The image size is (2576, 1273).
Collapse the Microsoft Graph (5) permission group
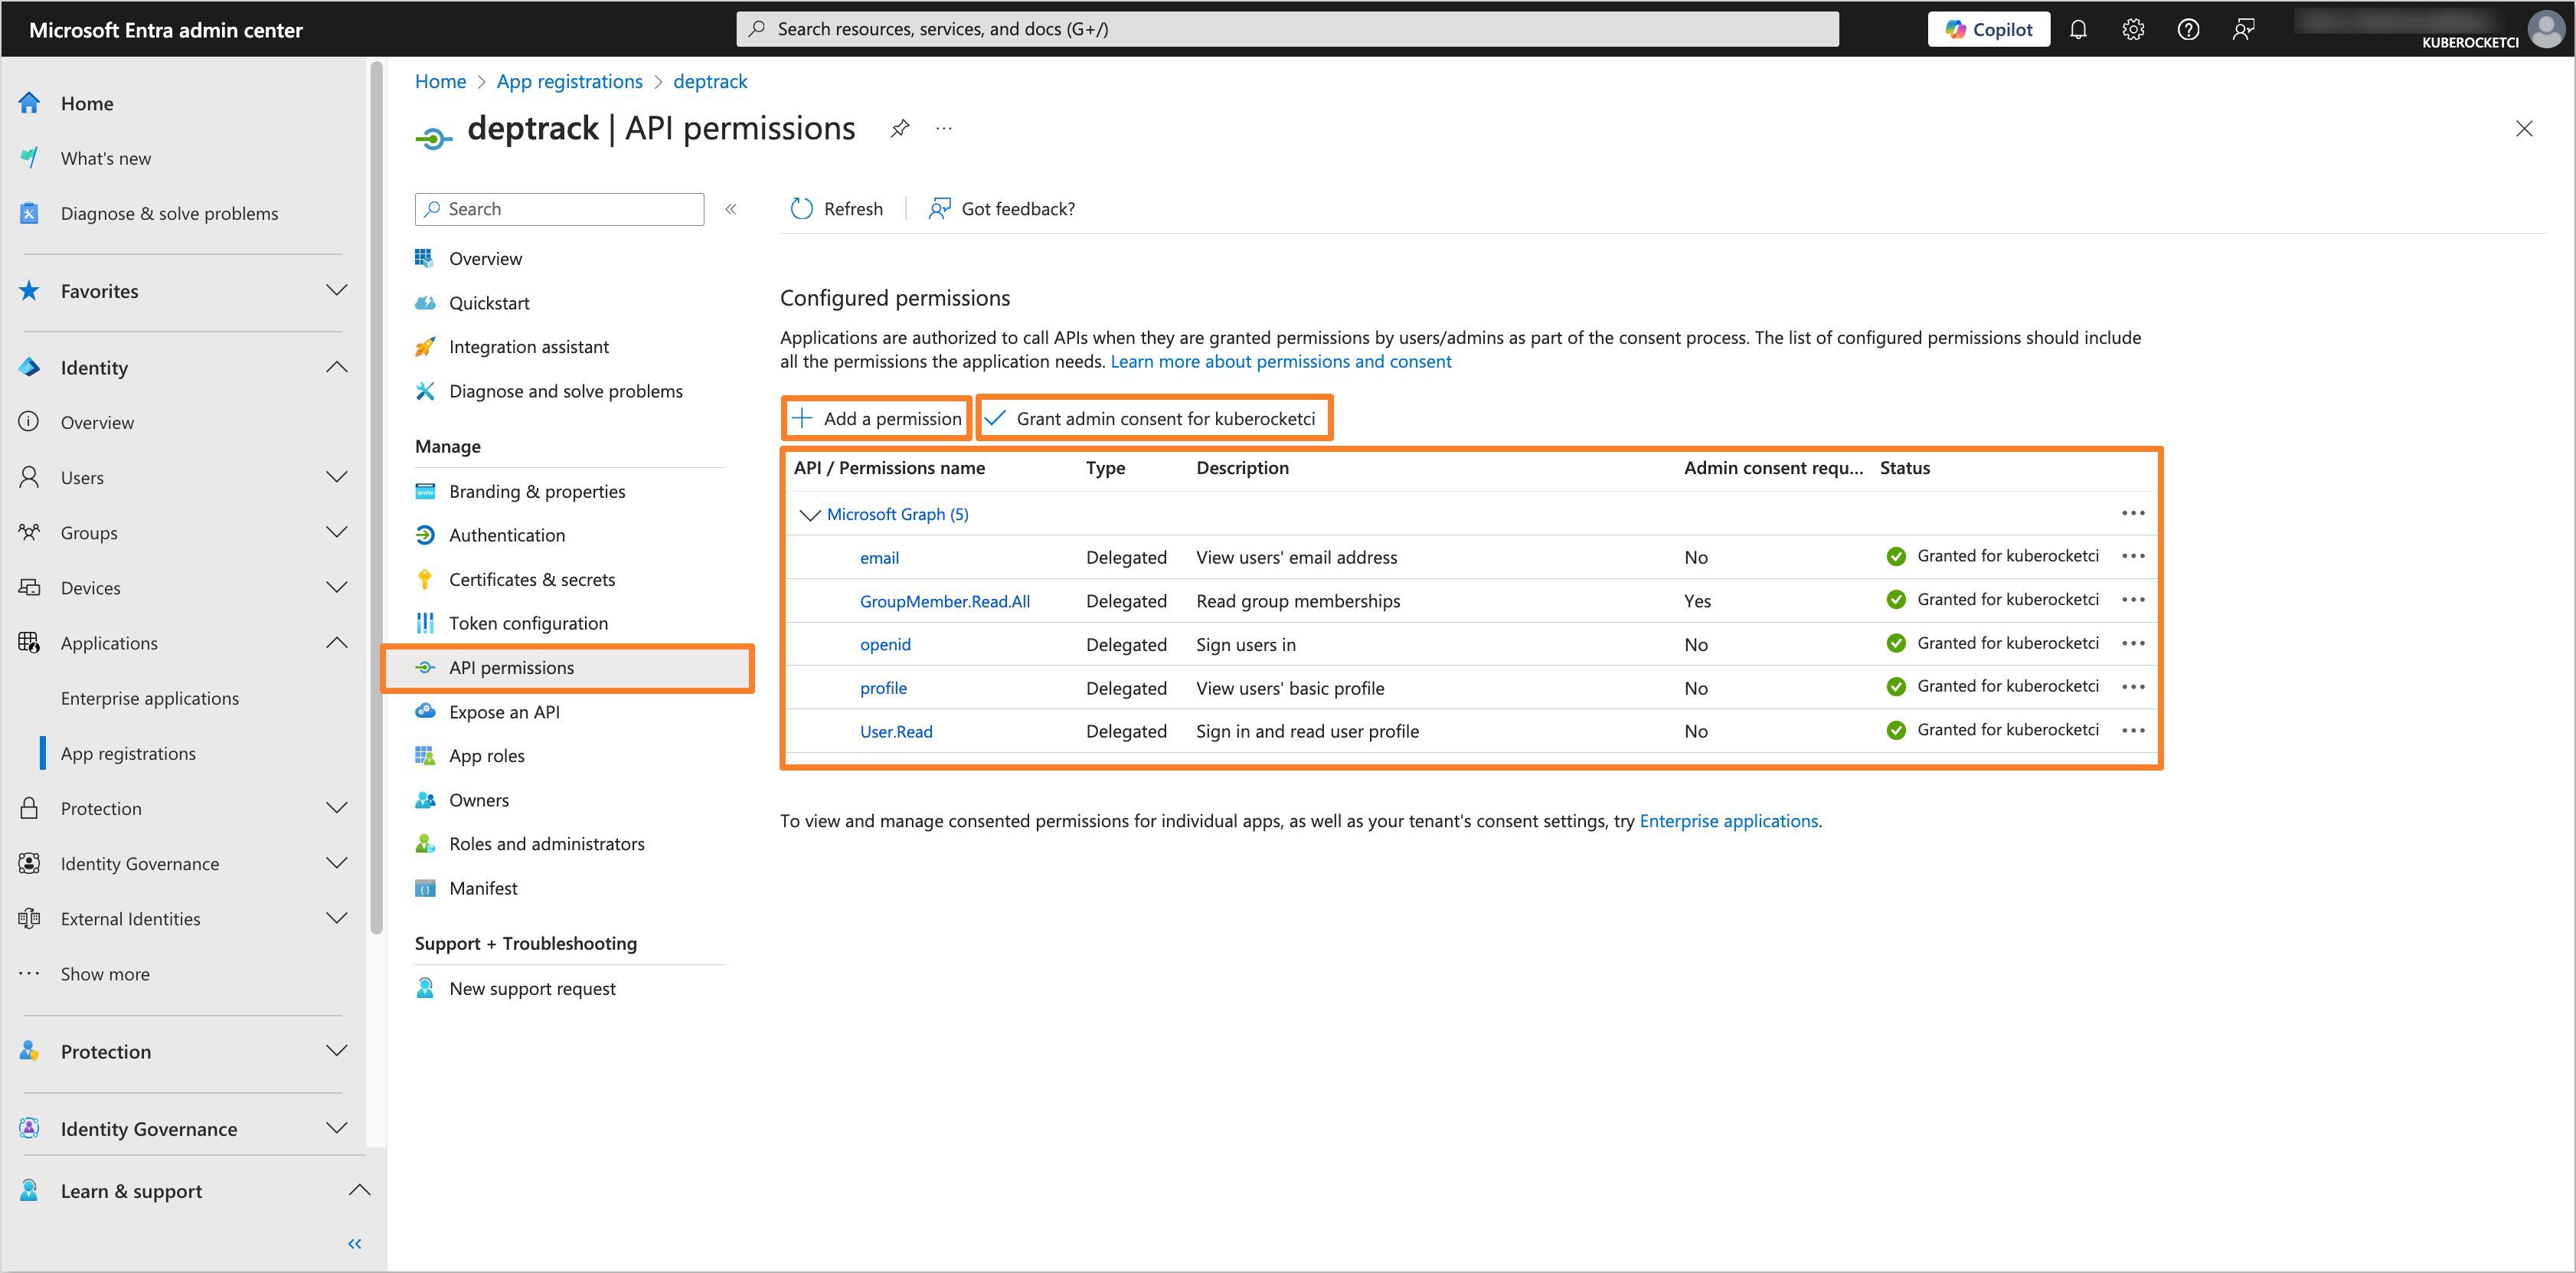coord(810,514)
